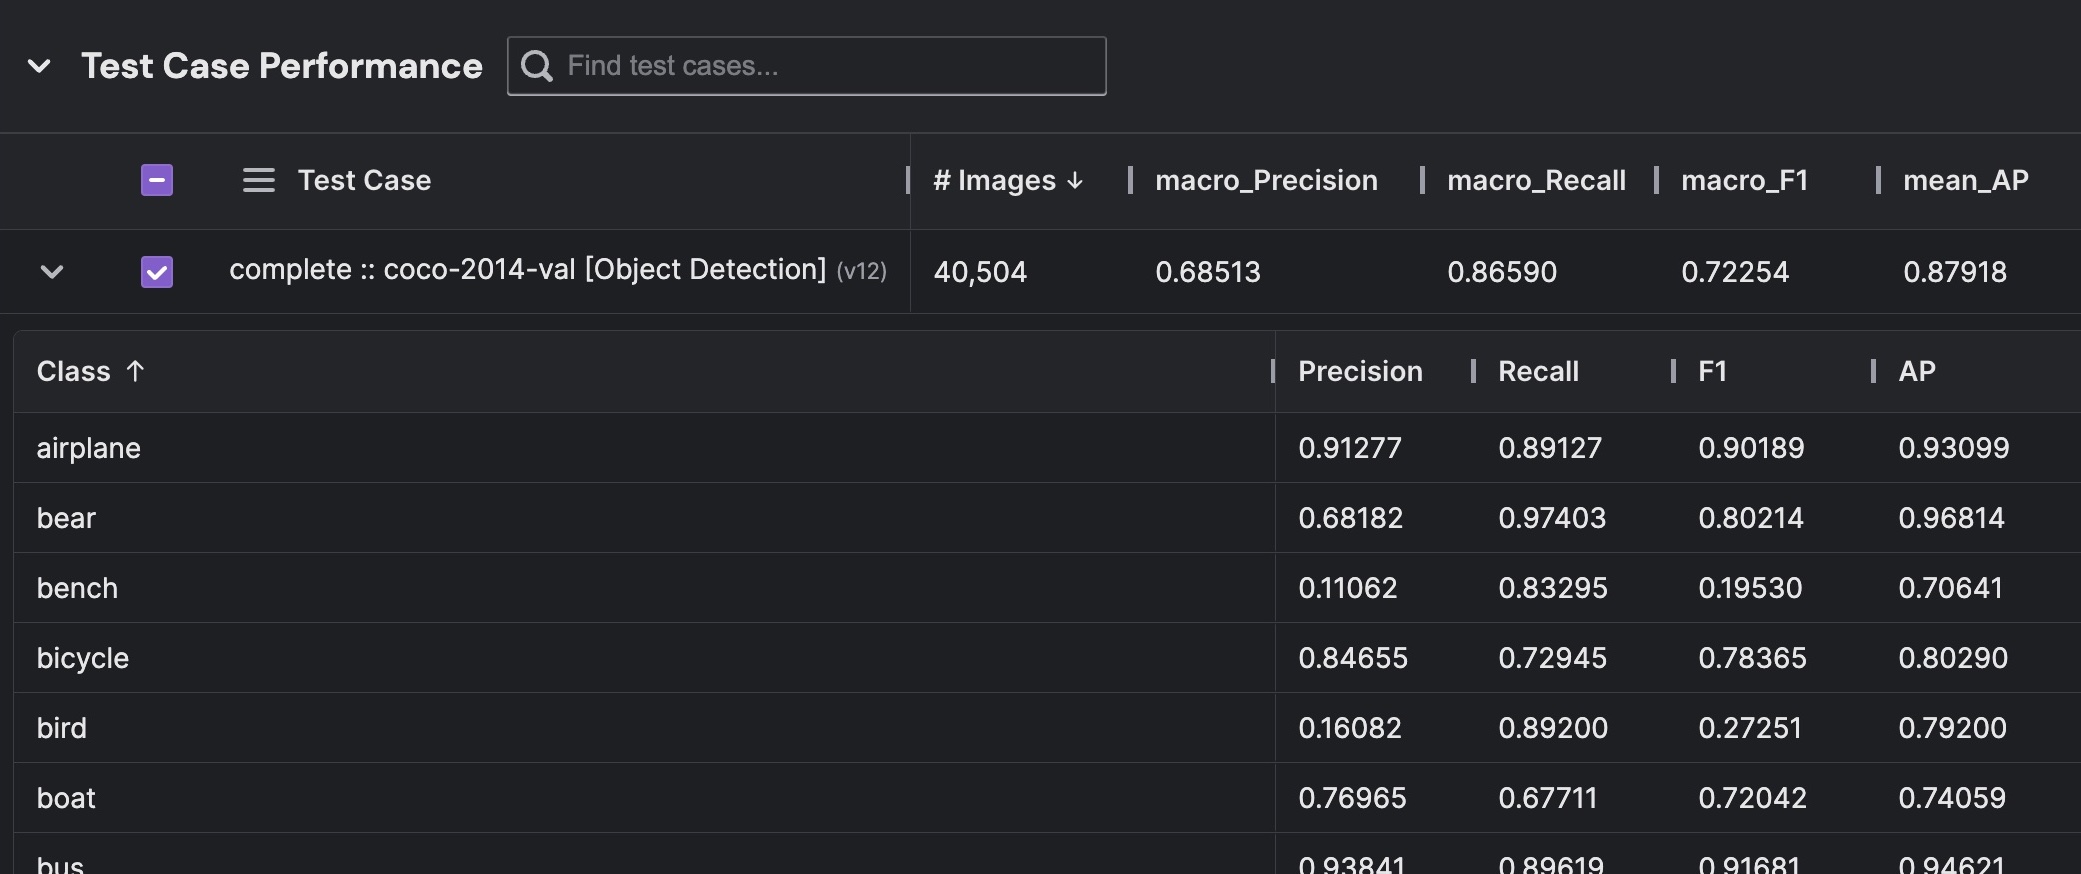Screen dimensions: 2081x874
Task: Sort by macro_F1 column header
Action: (x=1744, y=181)
